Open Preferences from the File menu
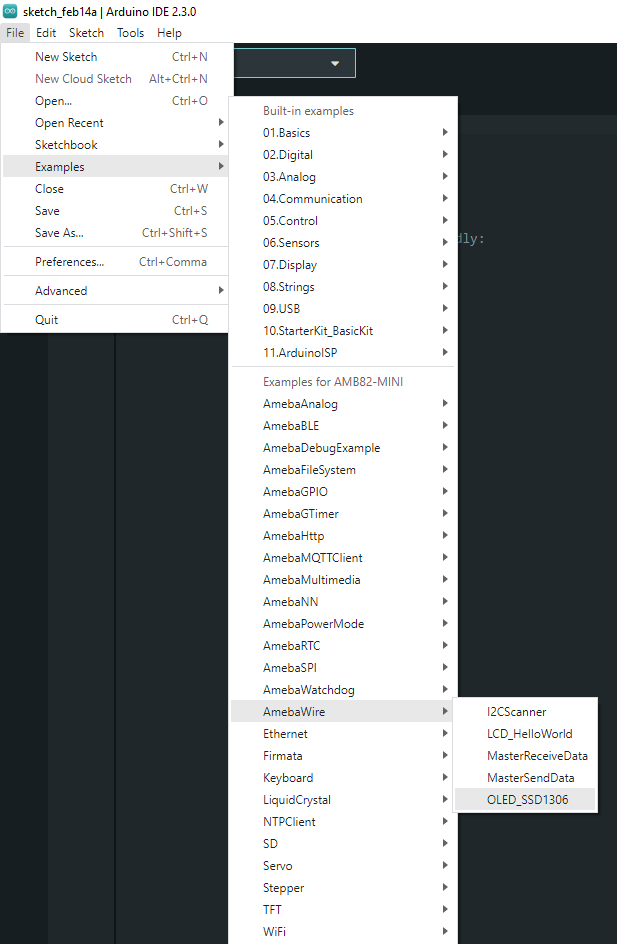Screen dimensions: 617x944 (69, 262)
